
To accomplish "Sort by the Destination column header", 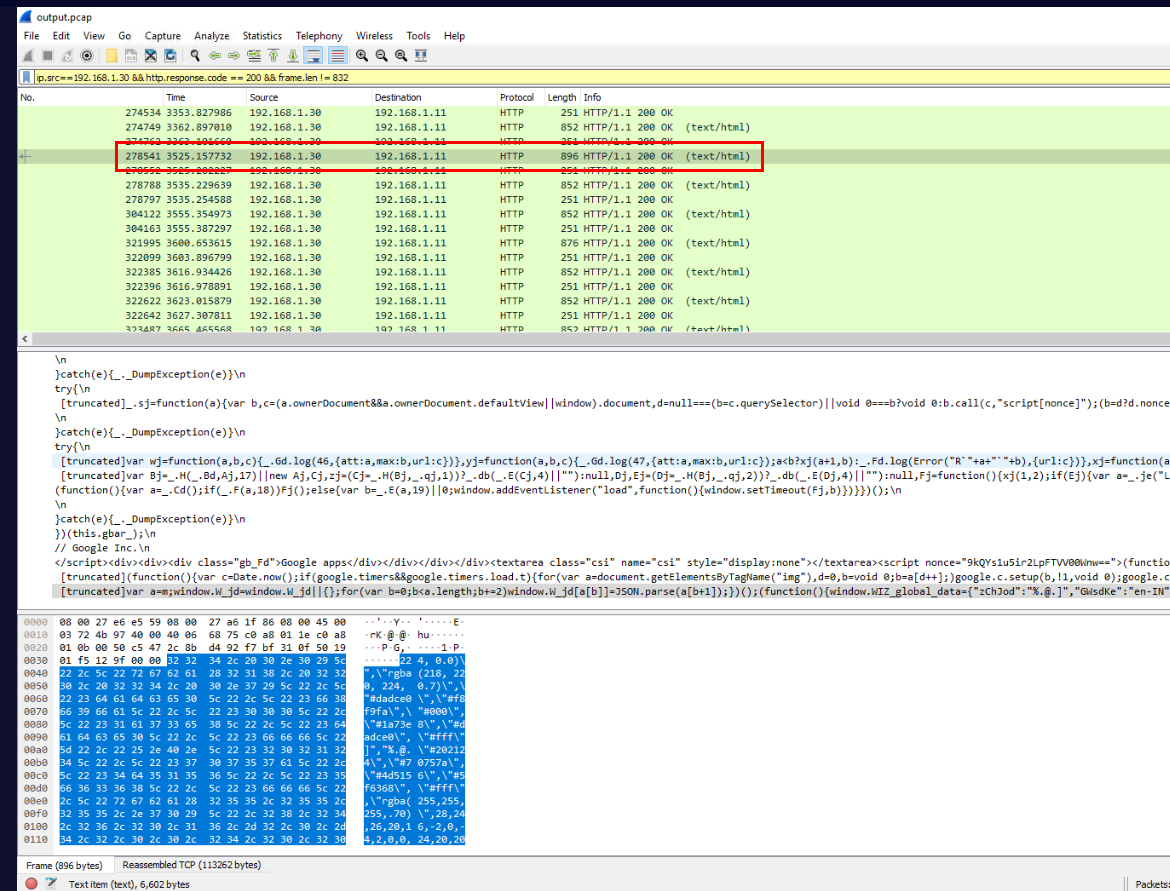I will coord(434,97).
